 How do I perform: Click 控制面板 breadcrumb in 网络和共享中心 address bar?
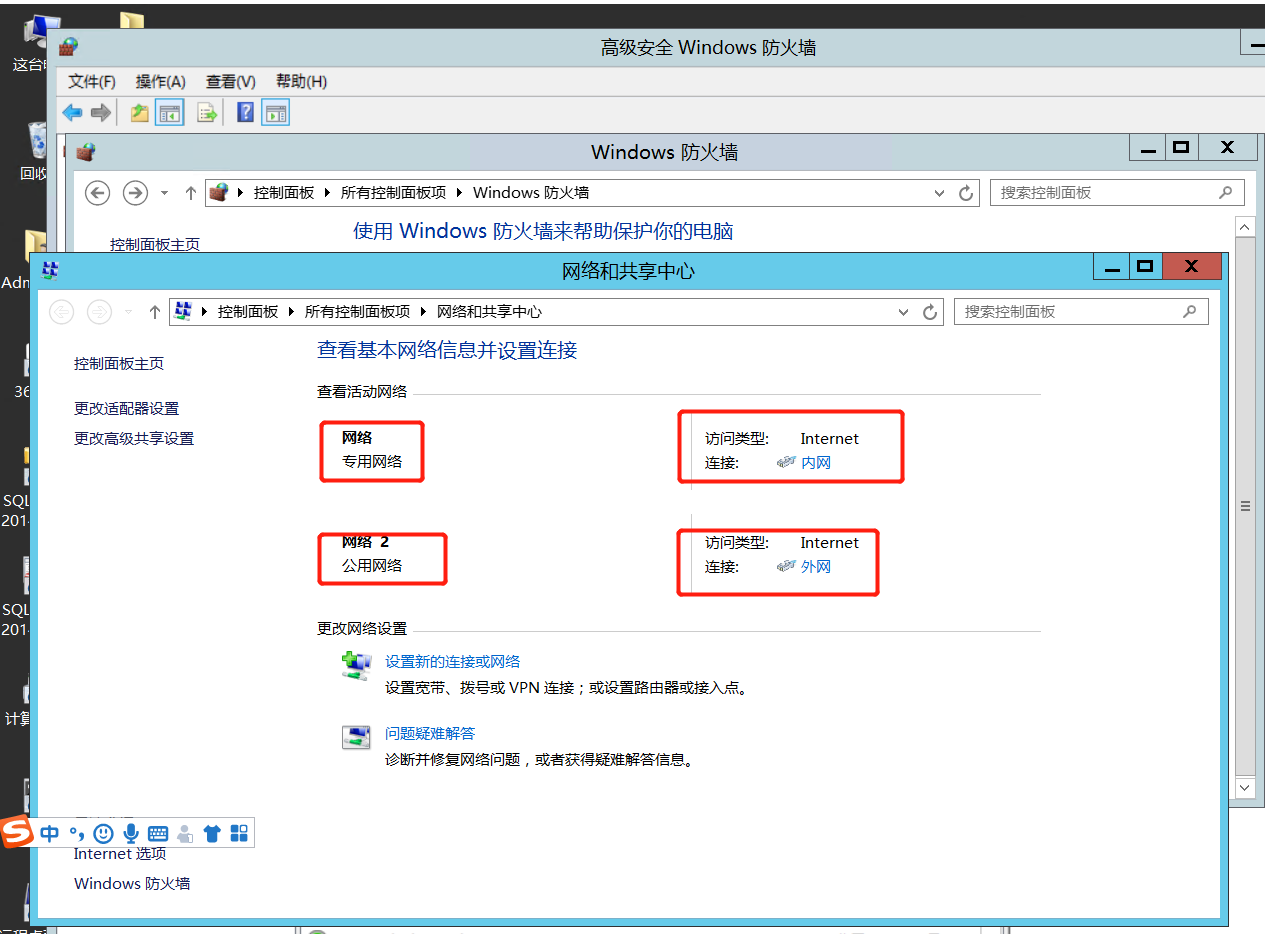pyautogui.click(x=248, y=312)
